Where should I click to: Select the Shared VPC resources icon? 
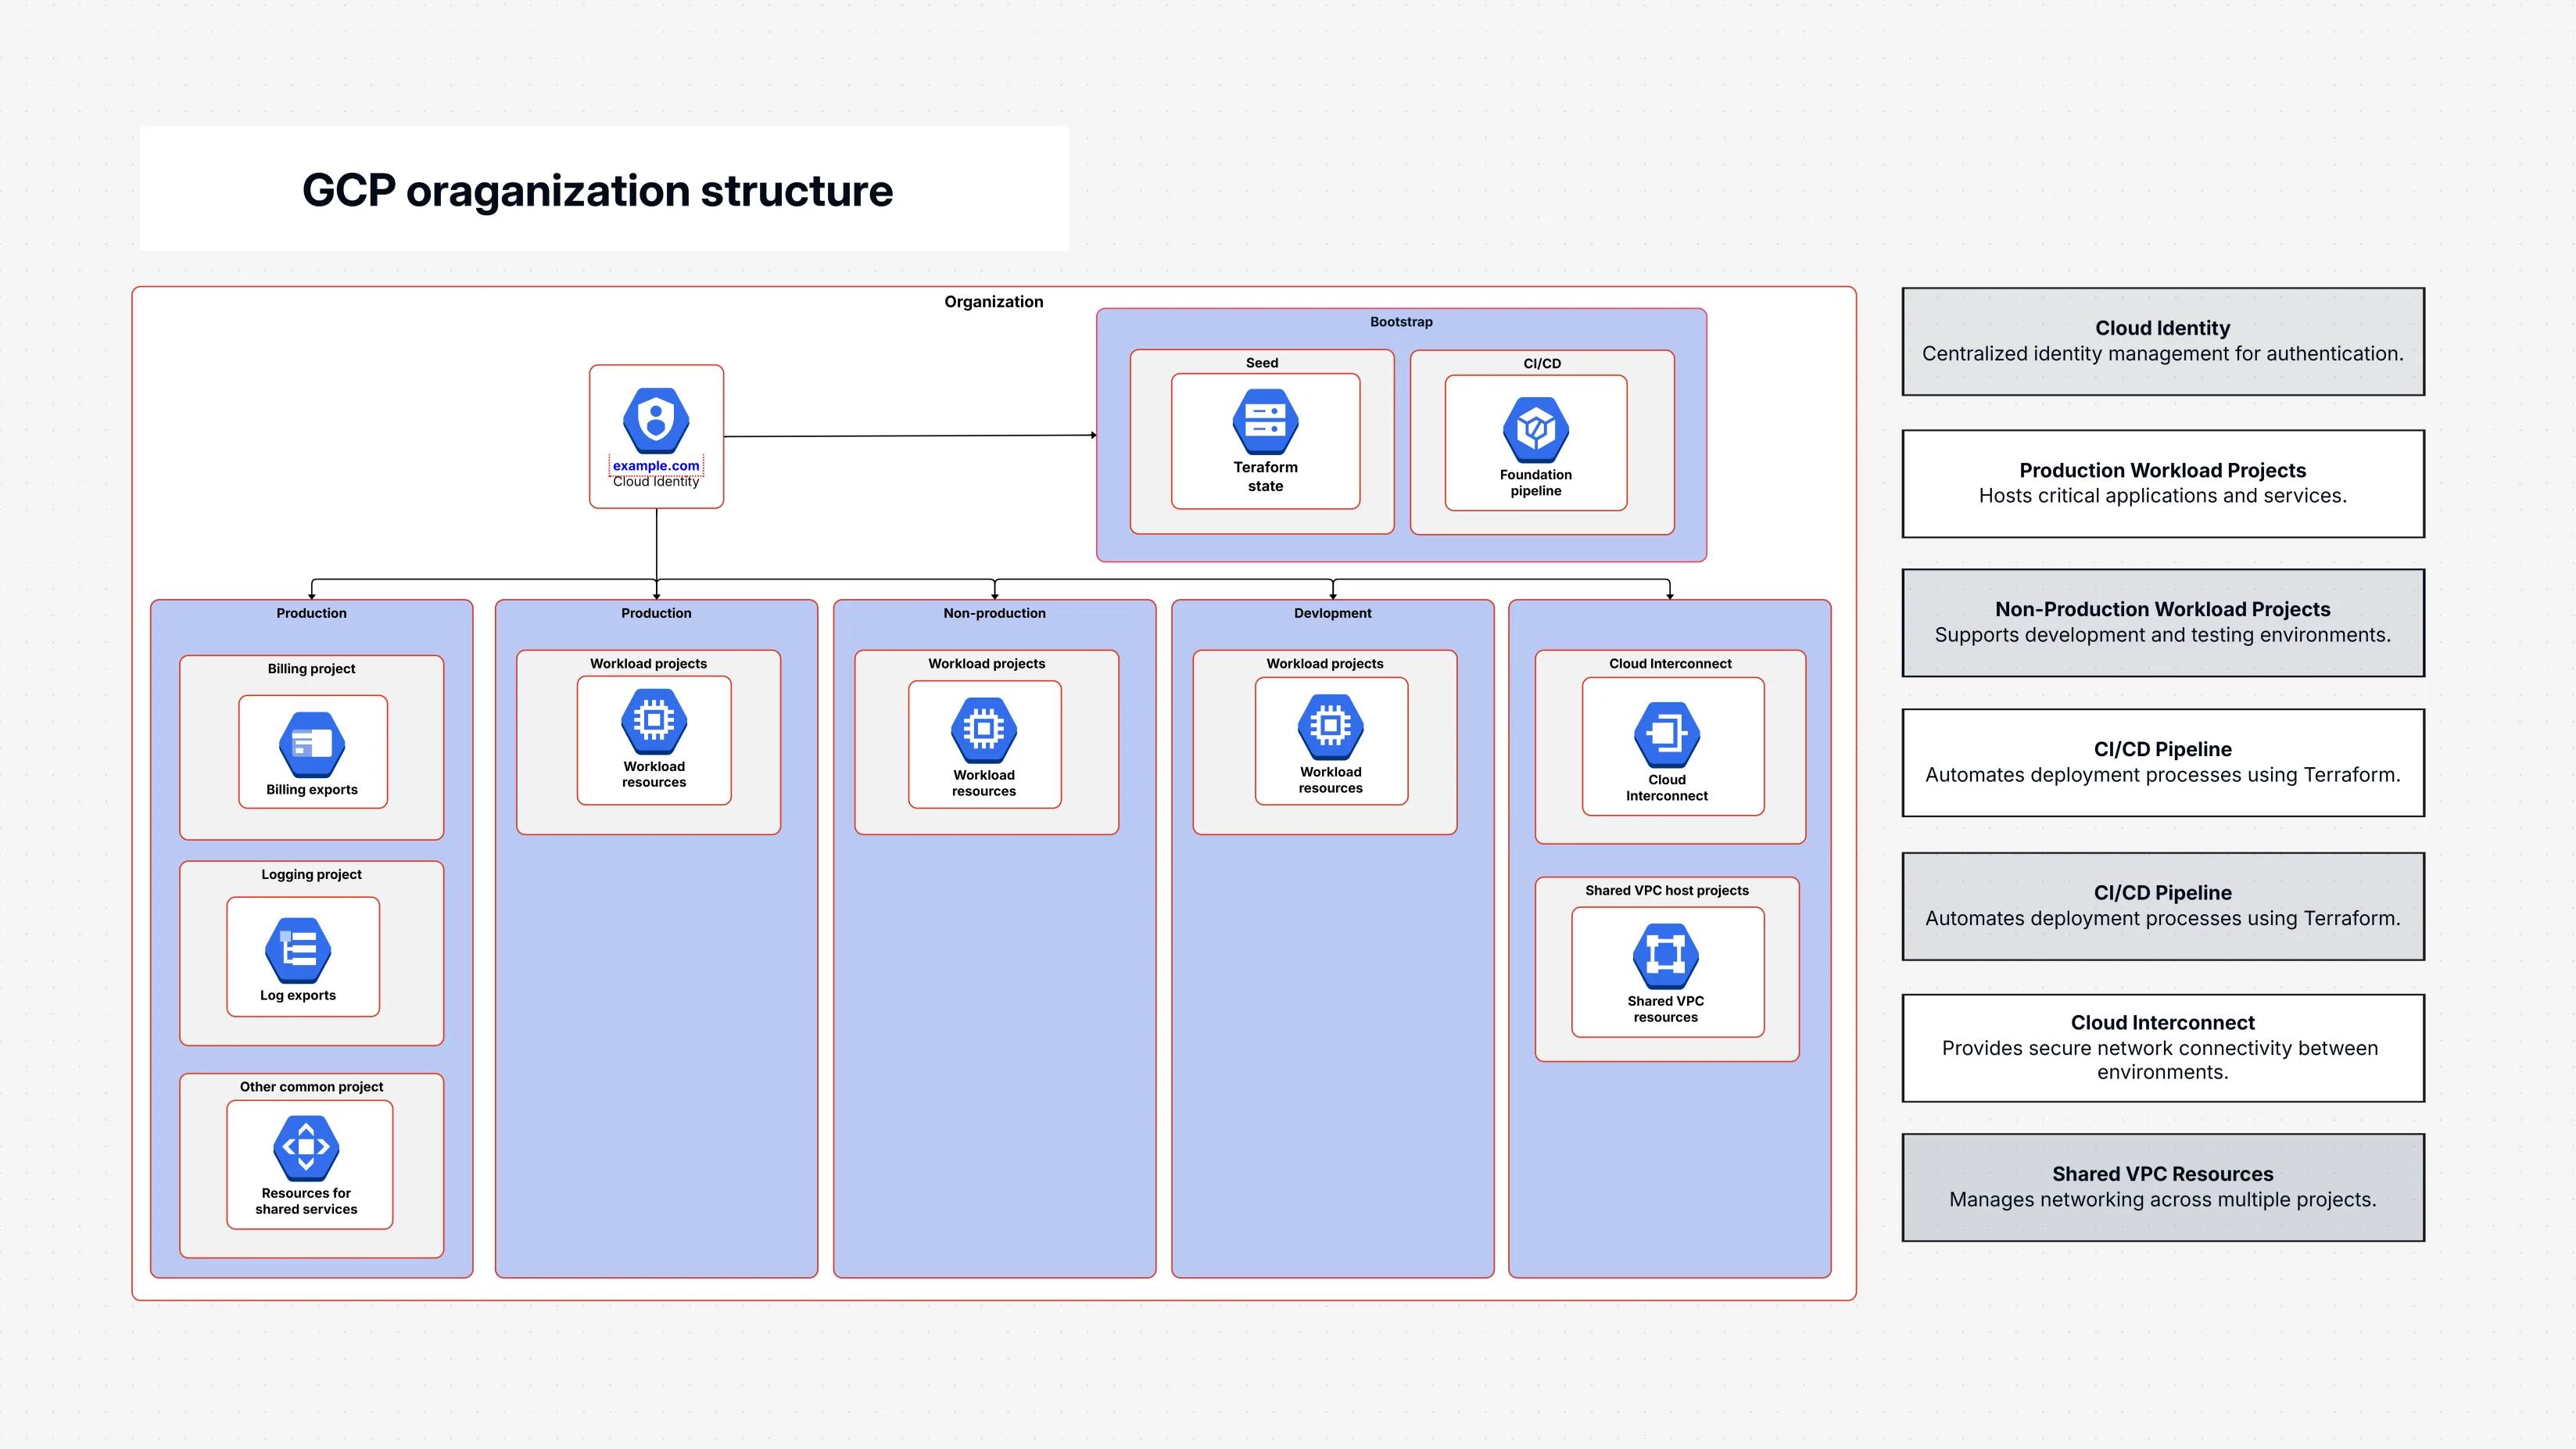click(1665, 956)
